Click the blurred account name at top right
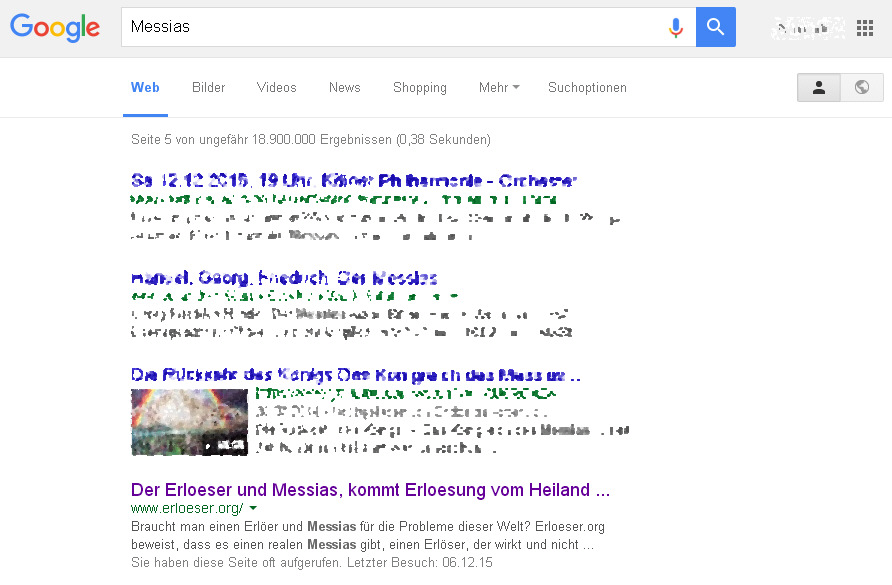 (x=808, y=28)
